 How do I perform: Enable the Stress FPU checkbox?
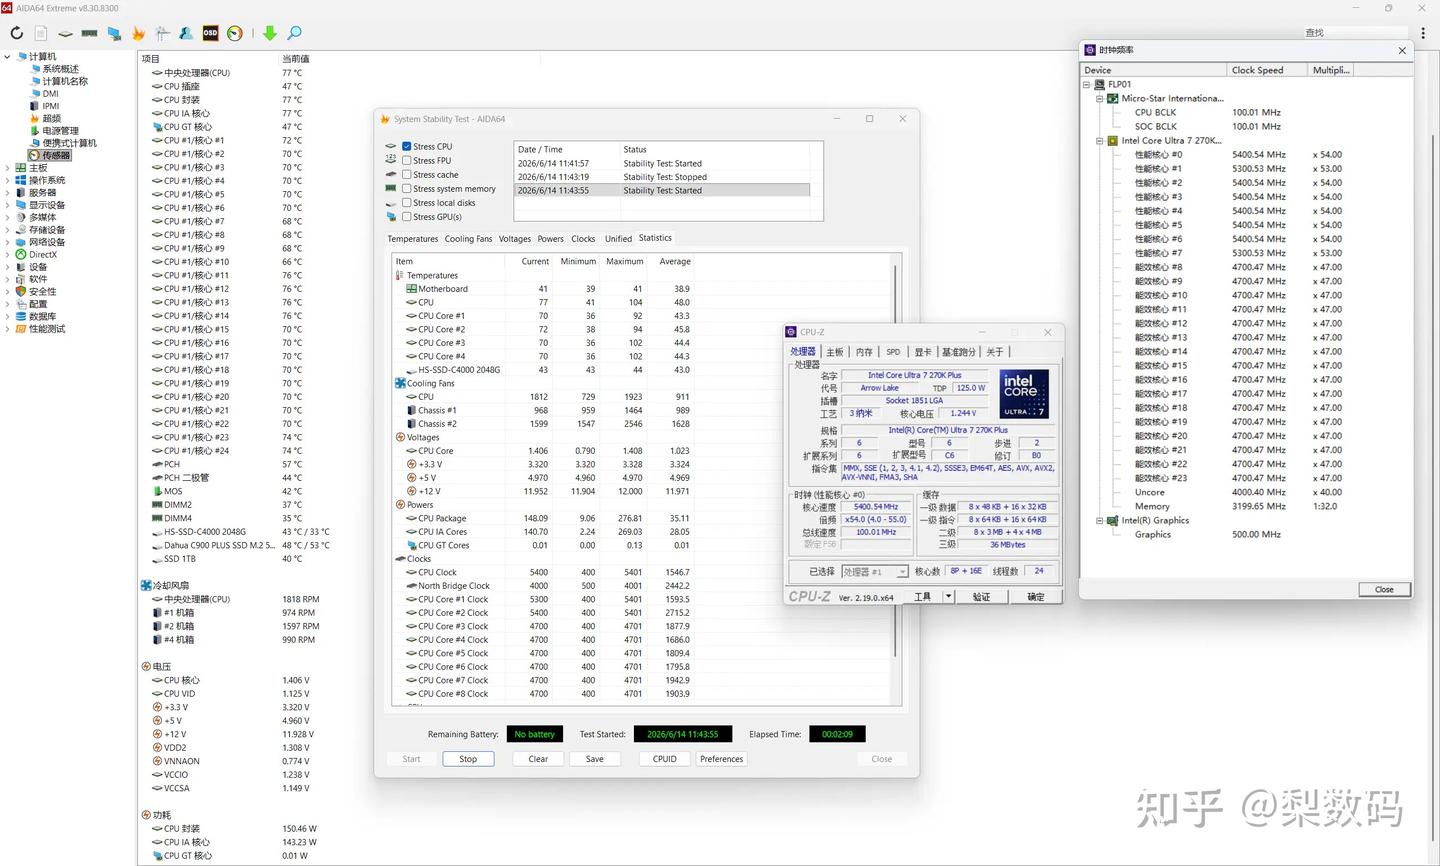click(x=407, y=160)
